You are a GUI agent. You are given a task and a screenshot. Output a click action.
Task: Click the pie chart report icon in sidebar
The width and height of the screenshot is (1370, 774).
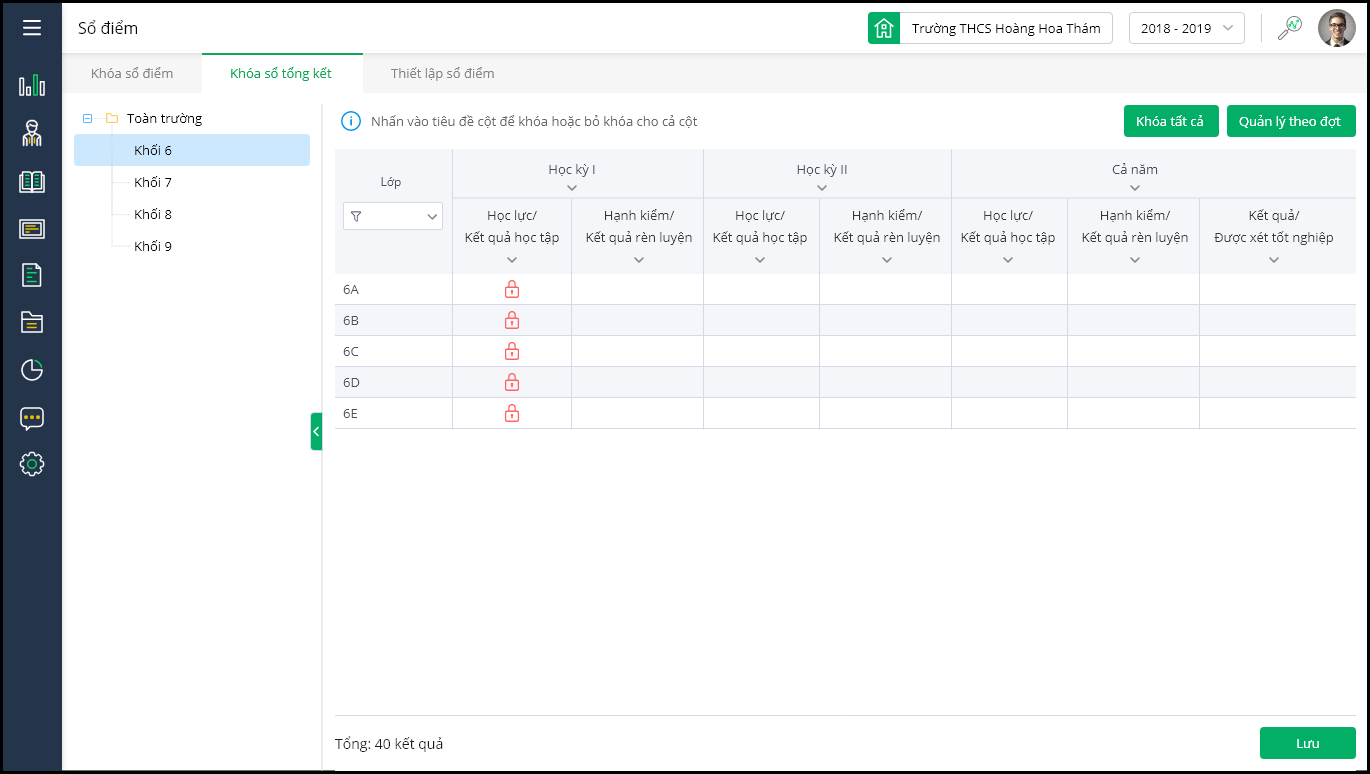pyautogui.click(x=32, y=370)
